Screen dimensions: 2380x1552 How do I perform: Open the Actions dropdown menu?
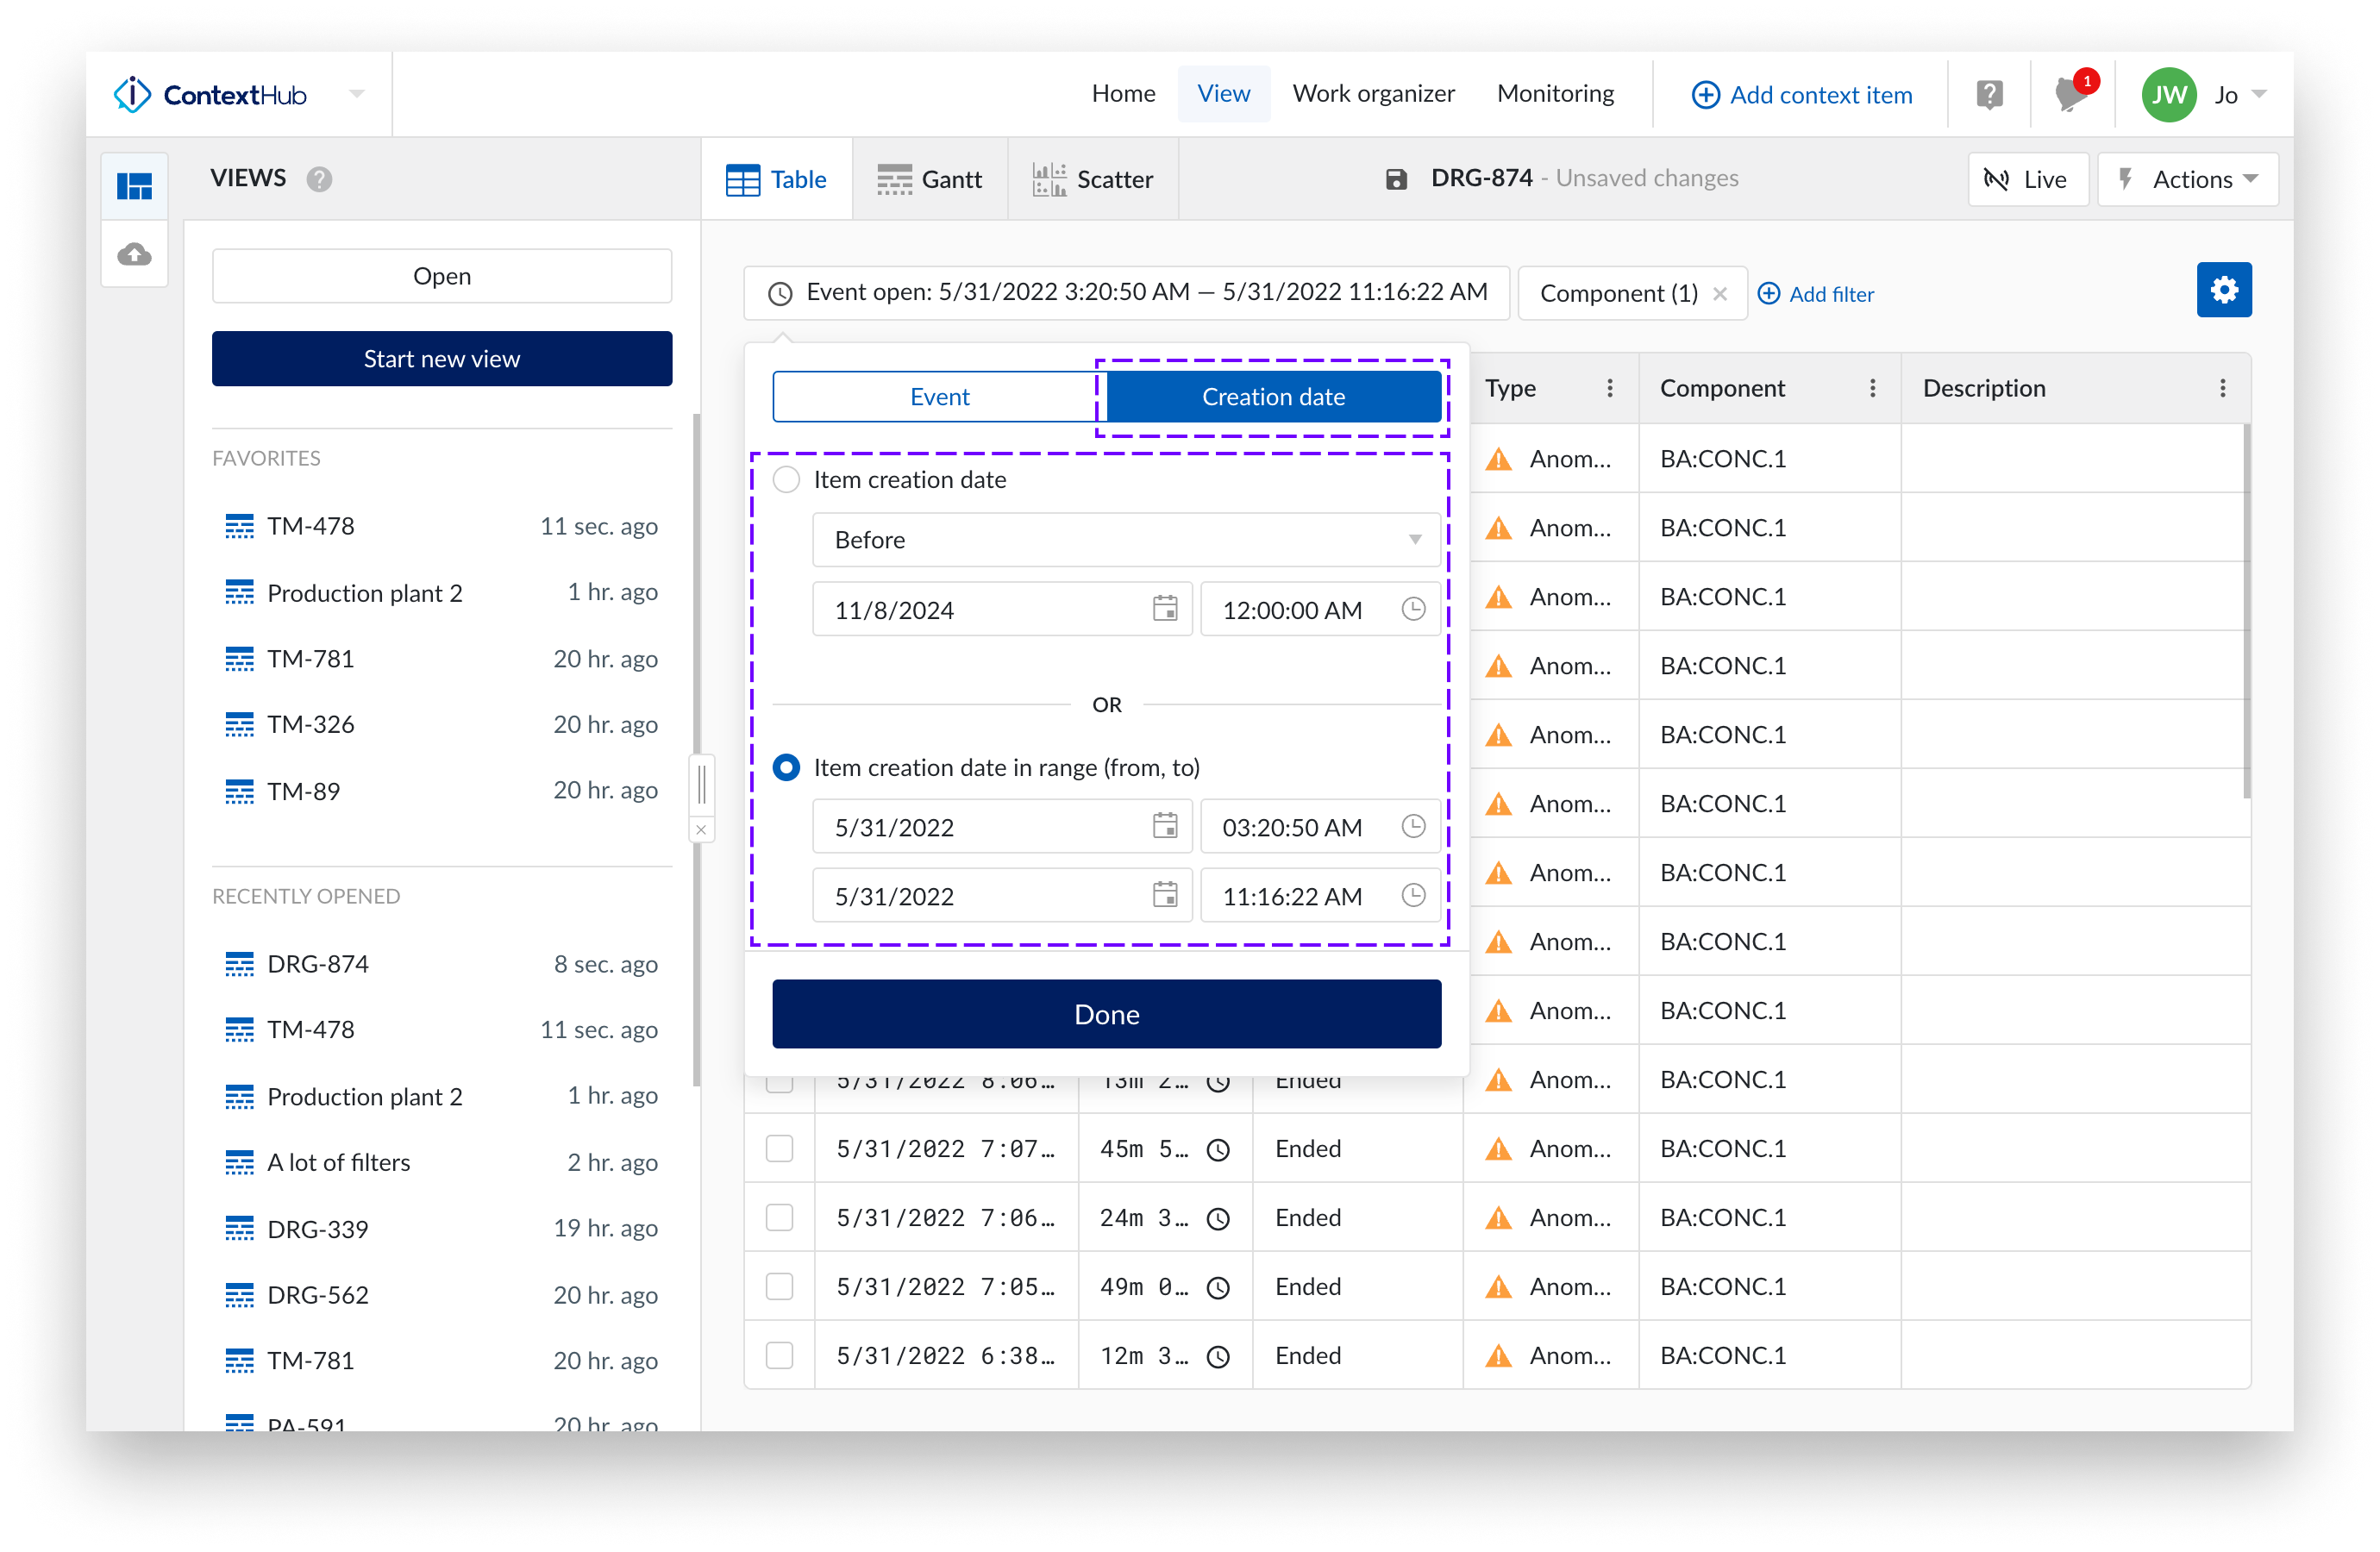(2188, 179)
